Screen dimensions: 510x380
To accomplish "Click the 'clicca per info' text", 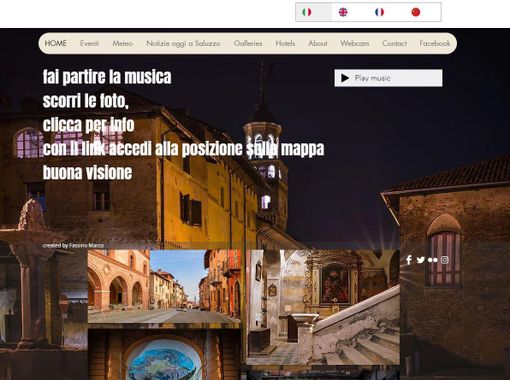I will [x=88, y=125].
